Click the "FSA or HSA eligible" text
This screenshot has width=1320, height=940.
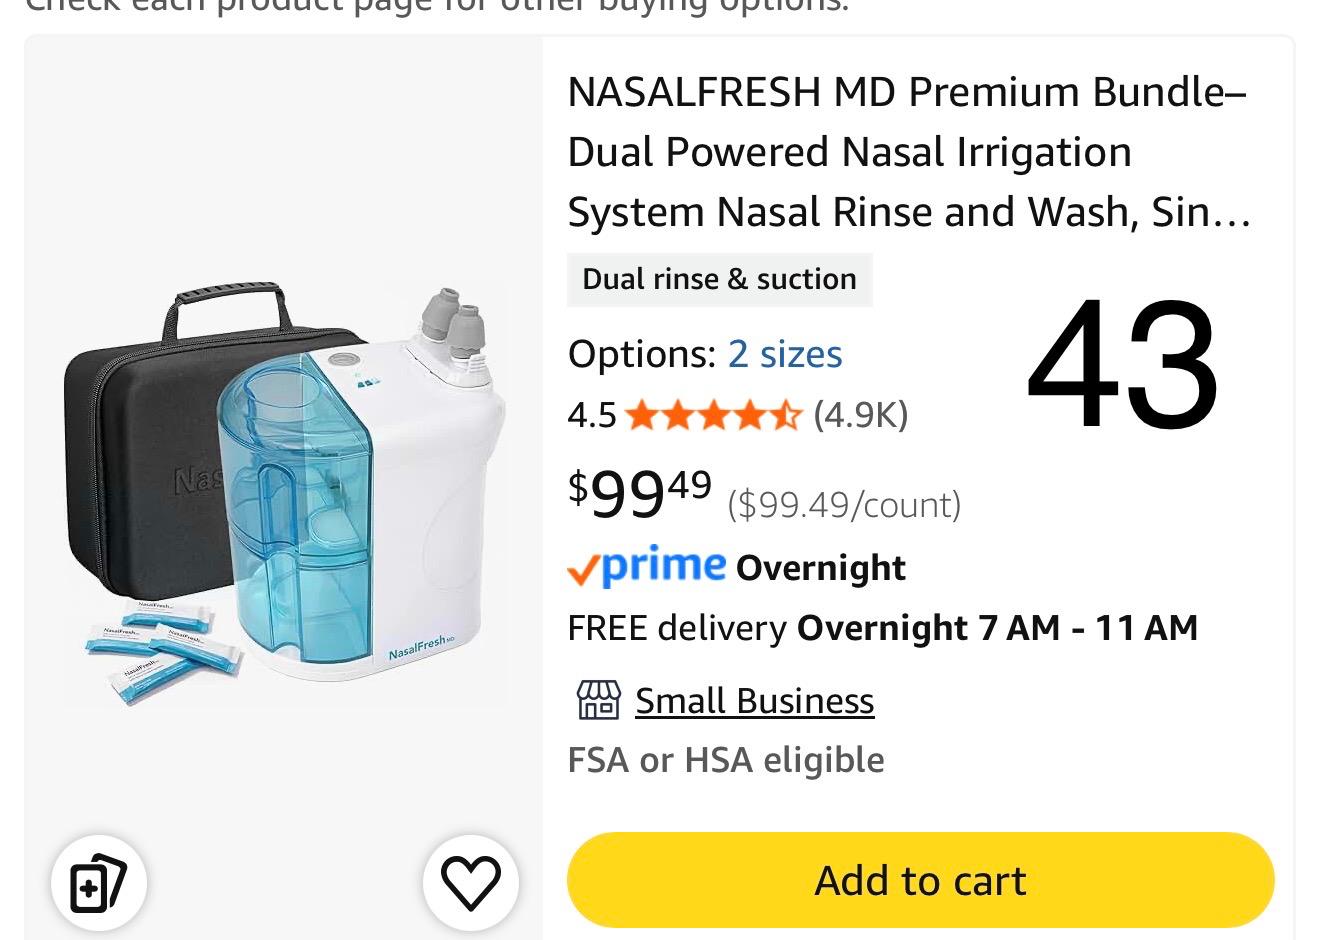click(x=725, y=760)
